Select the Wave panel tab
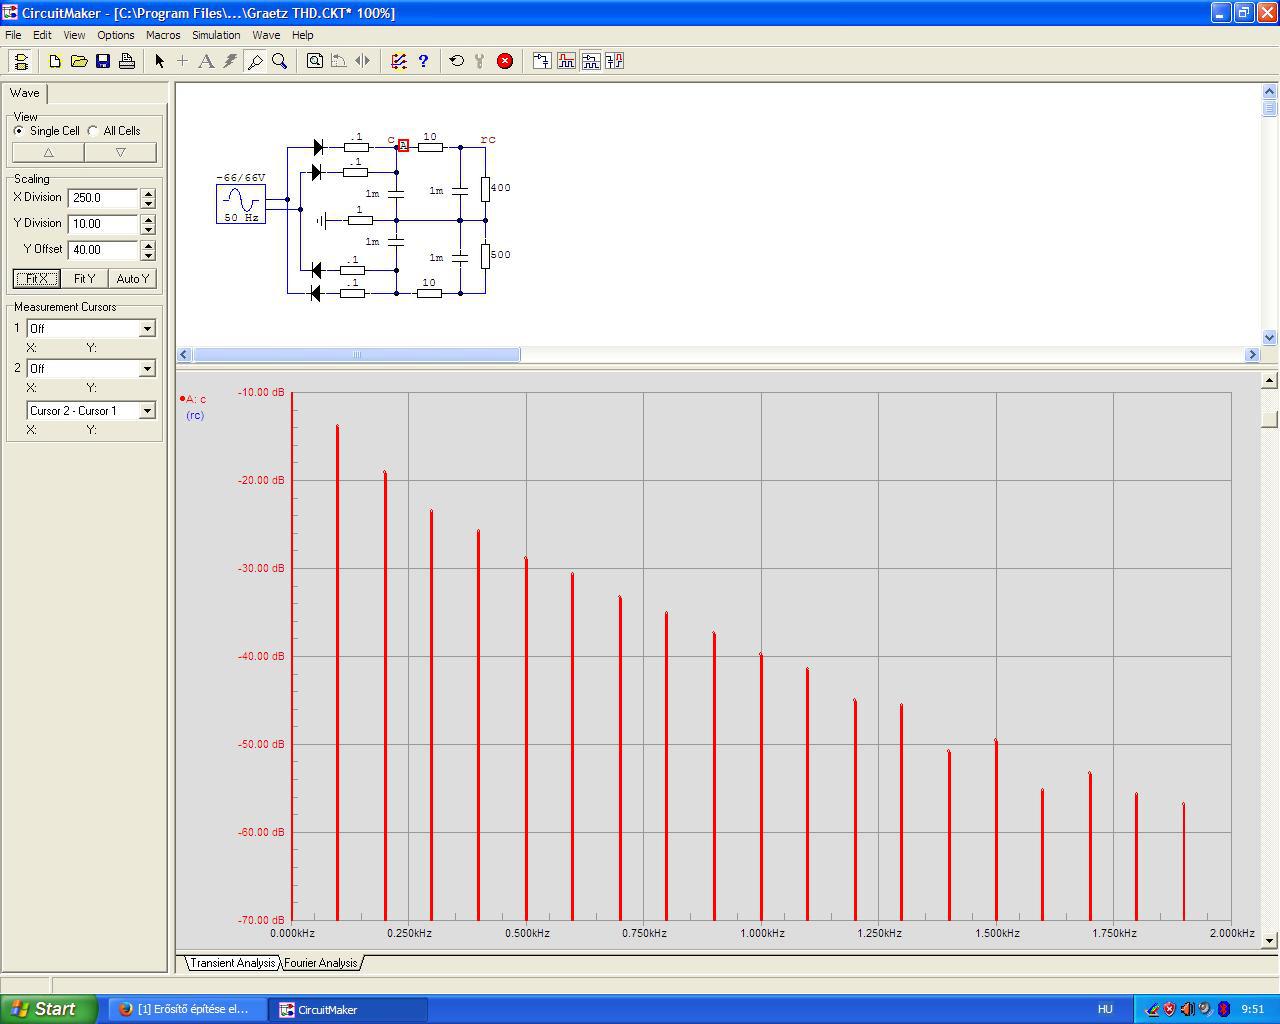Viewport: 1280px width, 1024px height. click(25, 93)
